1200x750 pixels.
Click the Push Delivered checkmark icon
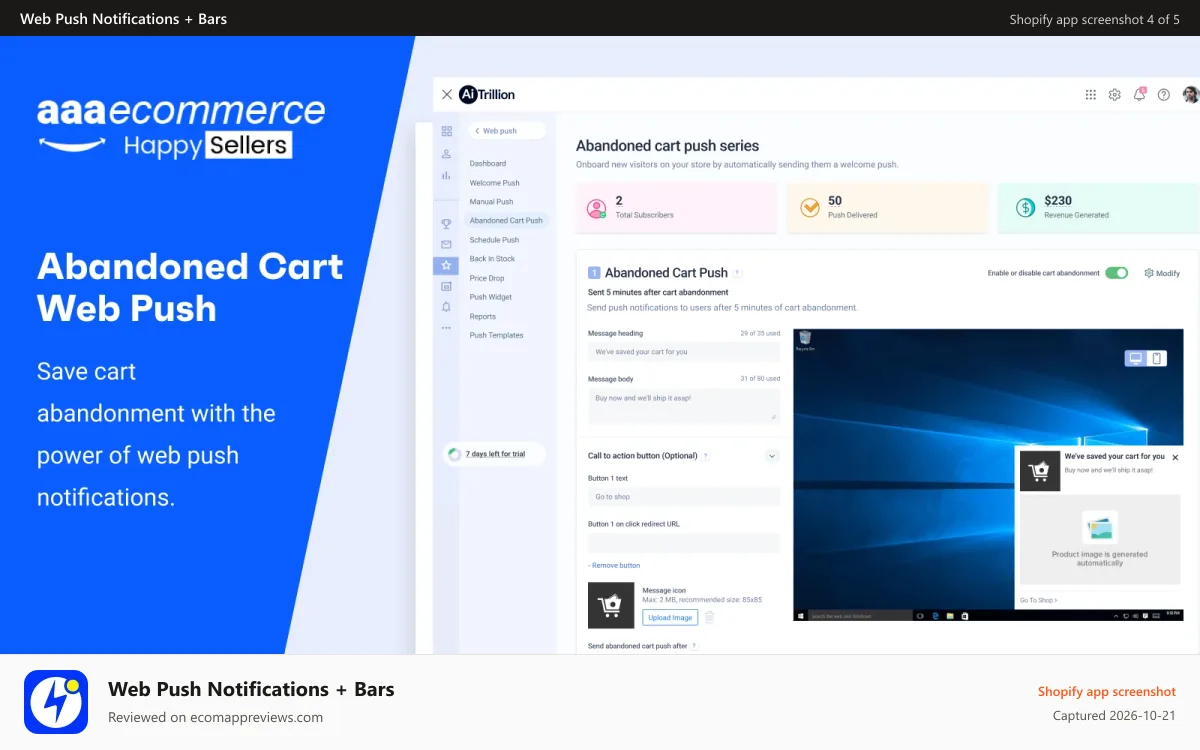(x=809, y=208)
